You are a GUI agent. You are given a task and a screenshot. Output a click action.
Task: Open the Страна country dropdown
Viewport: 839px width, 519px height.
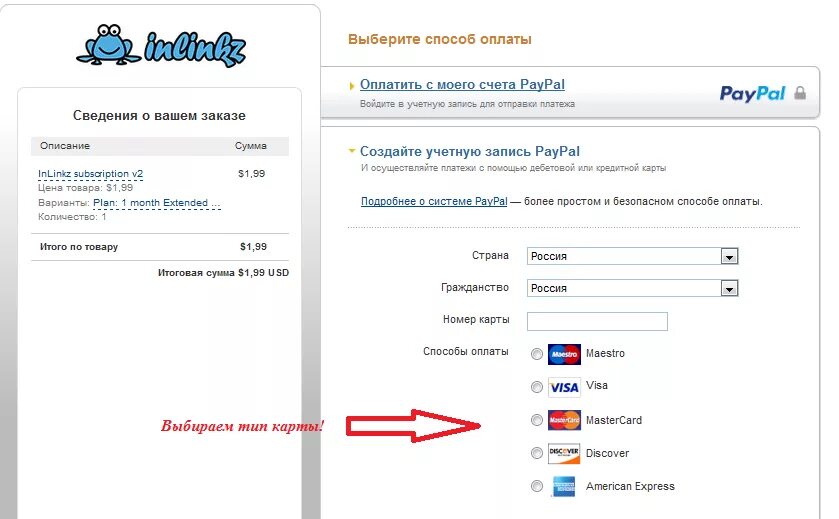click(x=632, y=256)
